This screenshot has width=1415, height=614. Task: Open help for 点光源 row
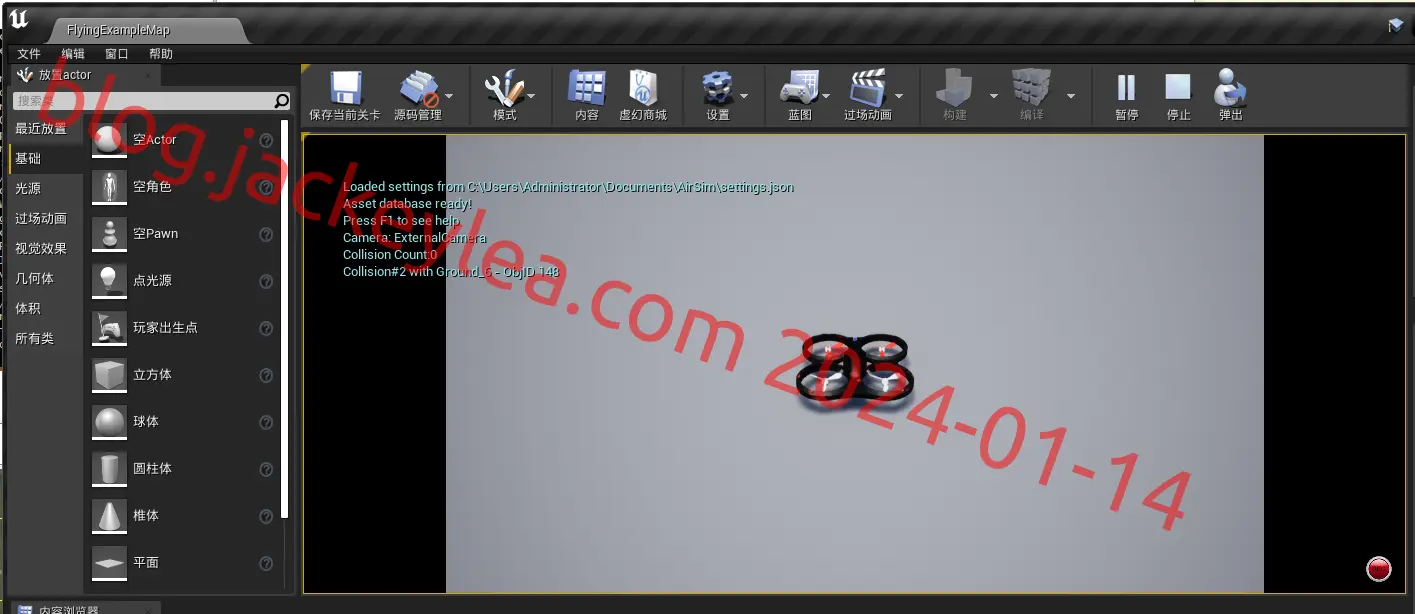pos(266,282)
